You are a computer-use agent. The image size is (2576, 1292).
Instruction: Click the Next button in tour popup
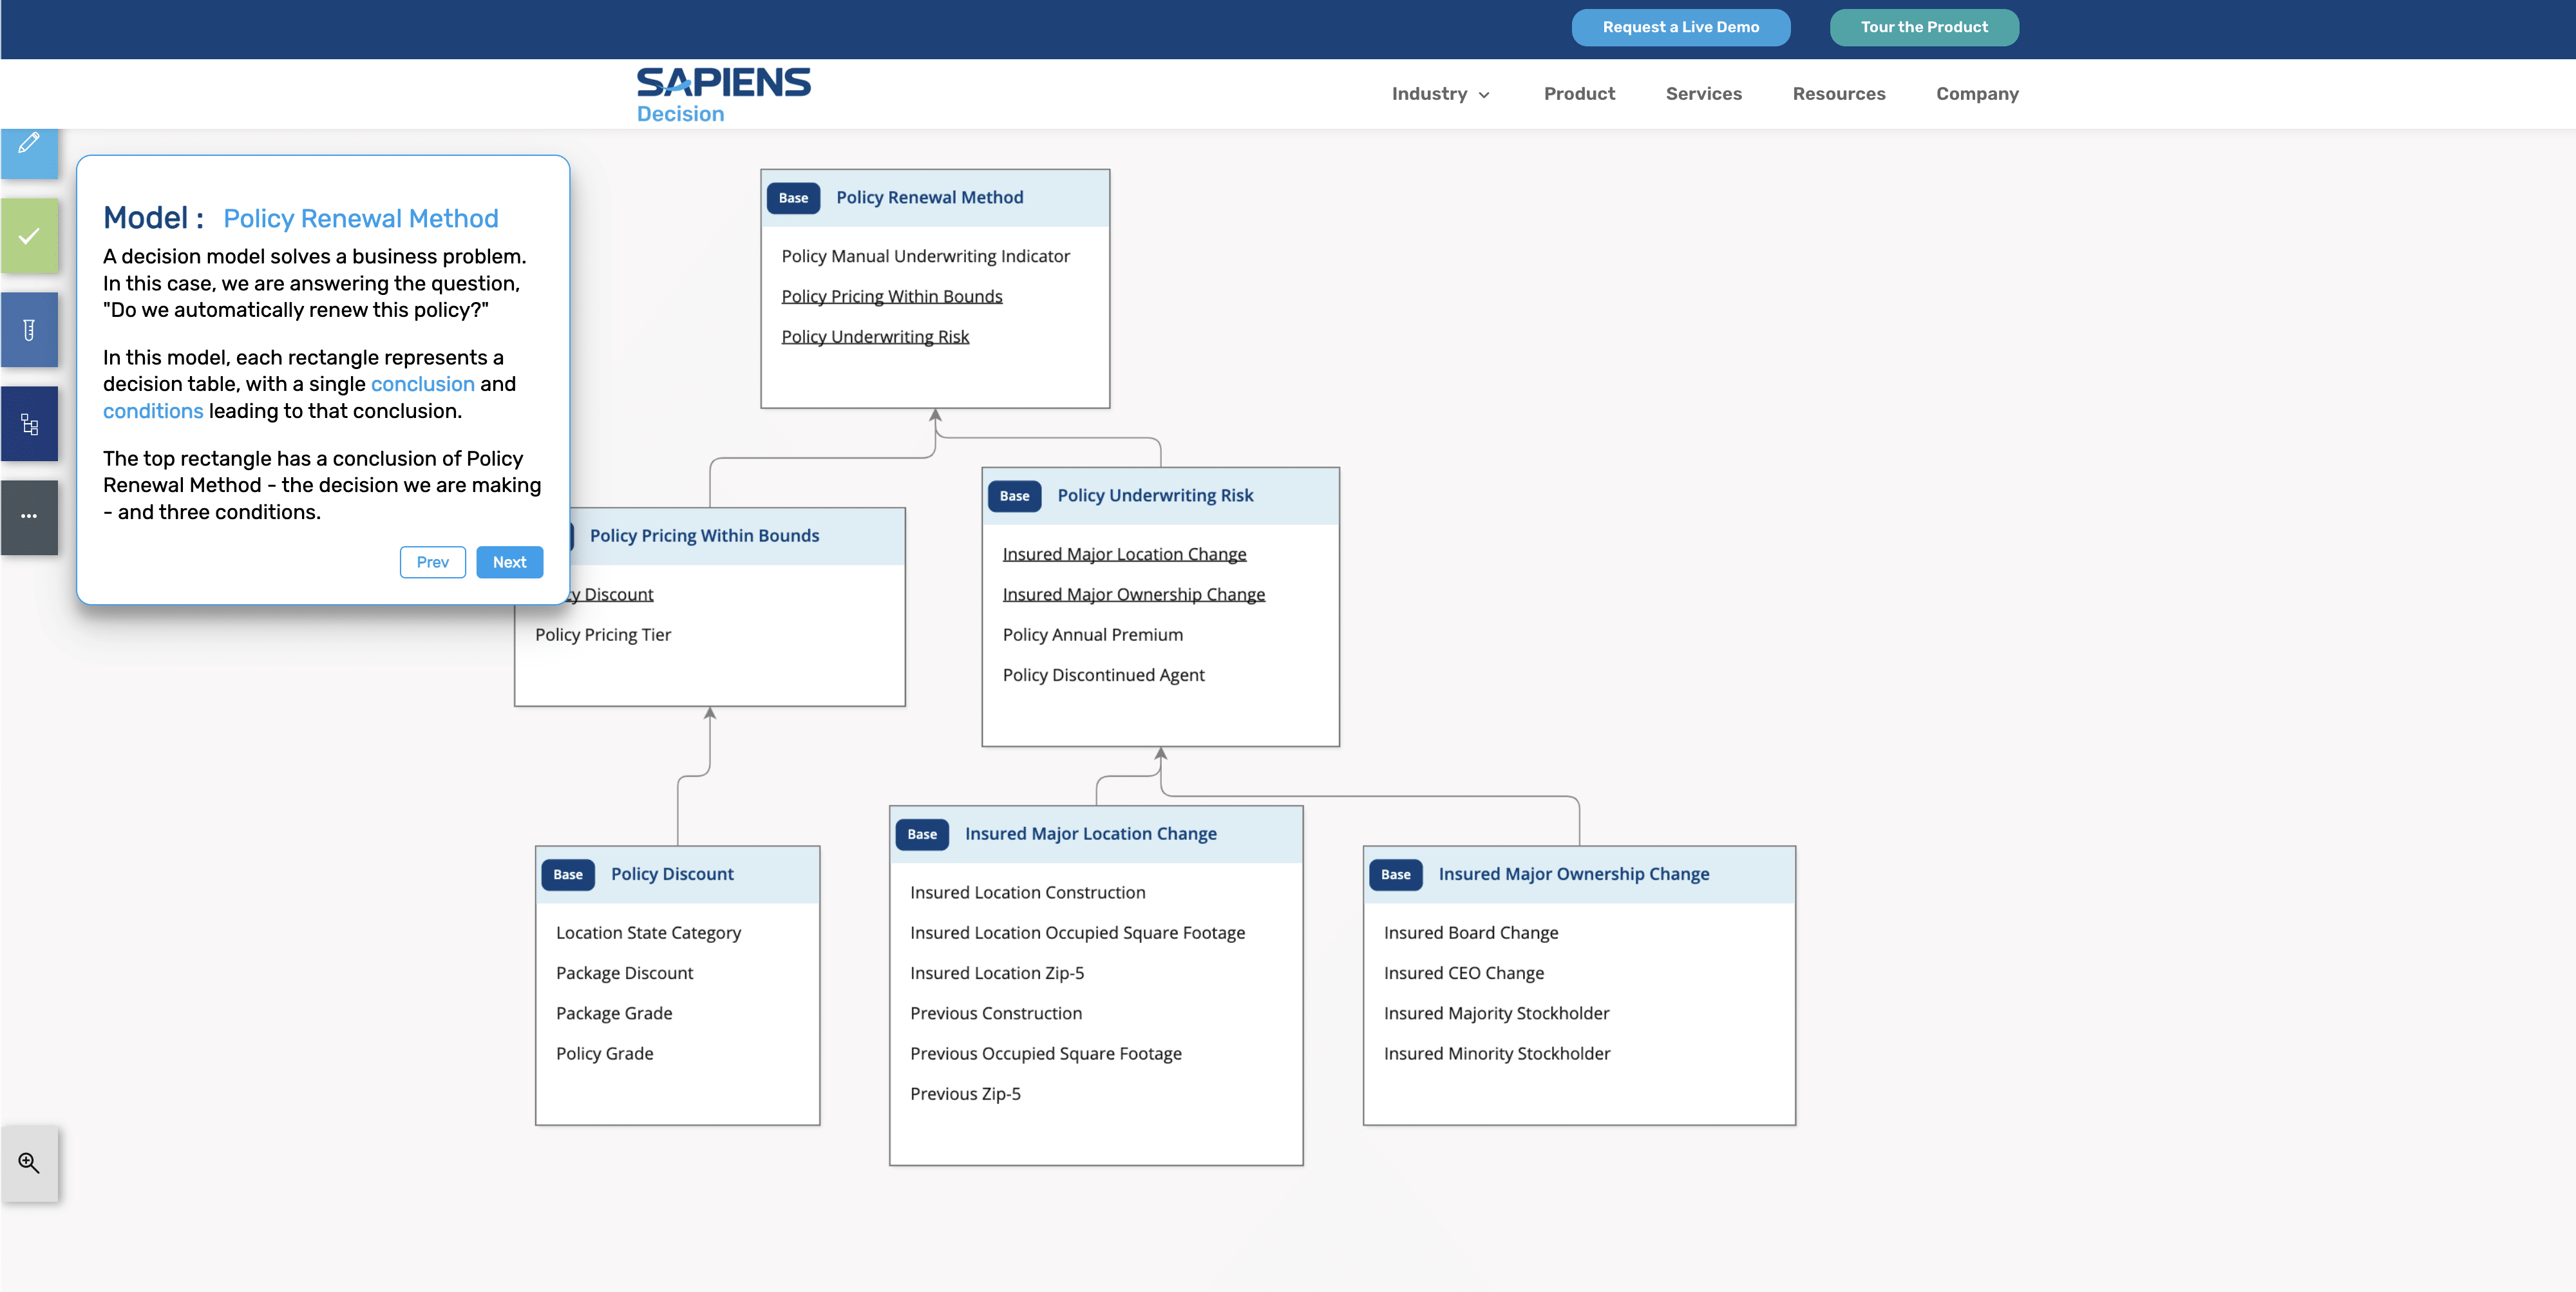(509, 562)
